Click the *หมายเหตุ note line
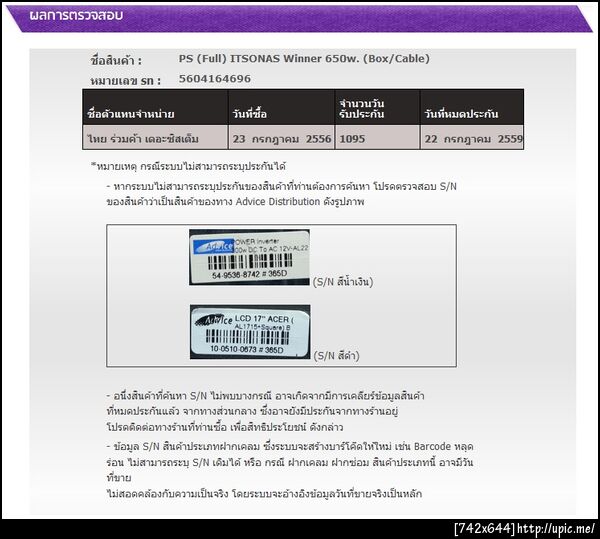600x539 pixels. (188, 166)
